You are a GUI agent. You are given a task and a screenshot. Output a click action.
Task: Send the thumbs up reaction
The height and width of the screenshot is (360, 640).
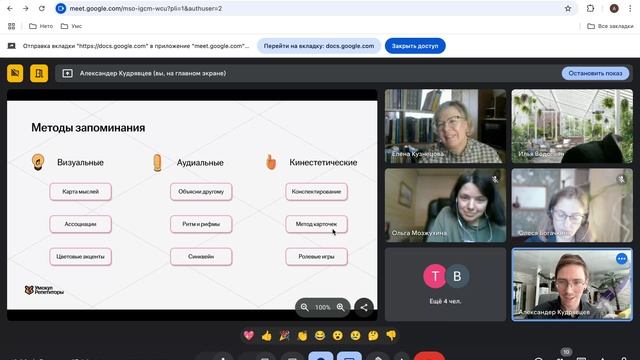(267, 336)
